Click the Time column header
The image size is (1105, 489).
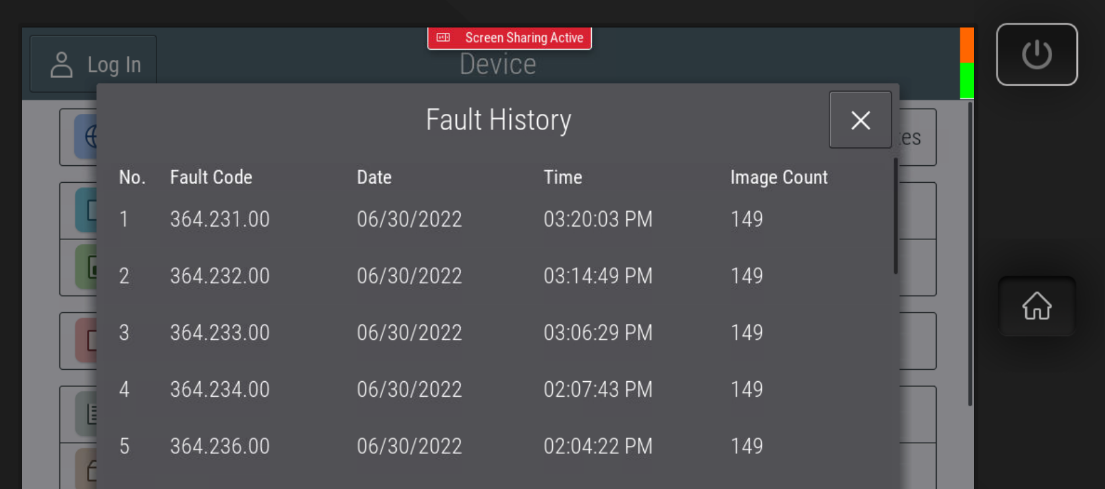(562, 177)
